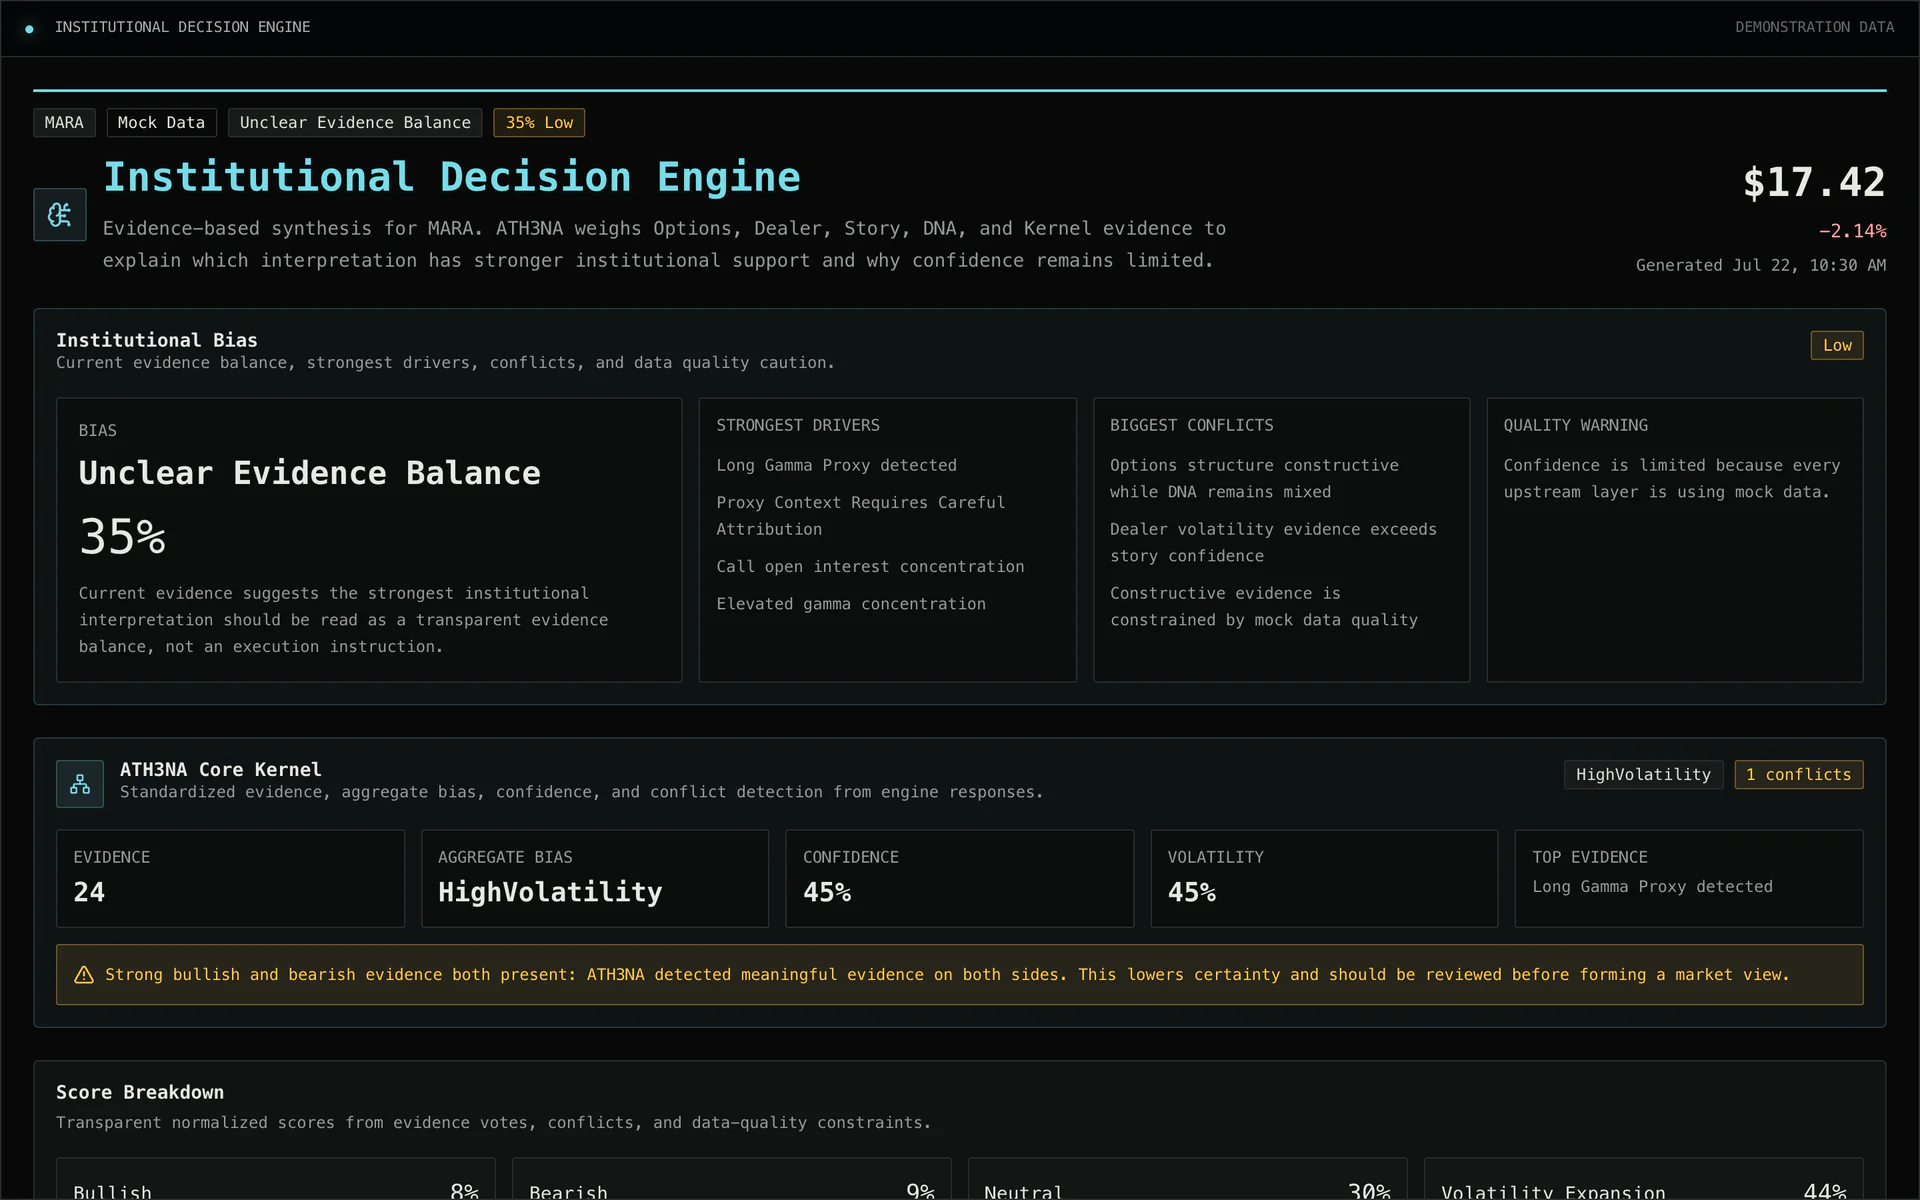Click the HighVolatility tag in Core Kernel header
The width and height of the screenshot is (1920, 1200).
tap(1643, 775)
